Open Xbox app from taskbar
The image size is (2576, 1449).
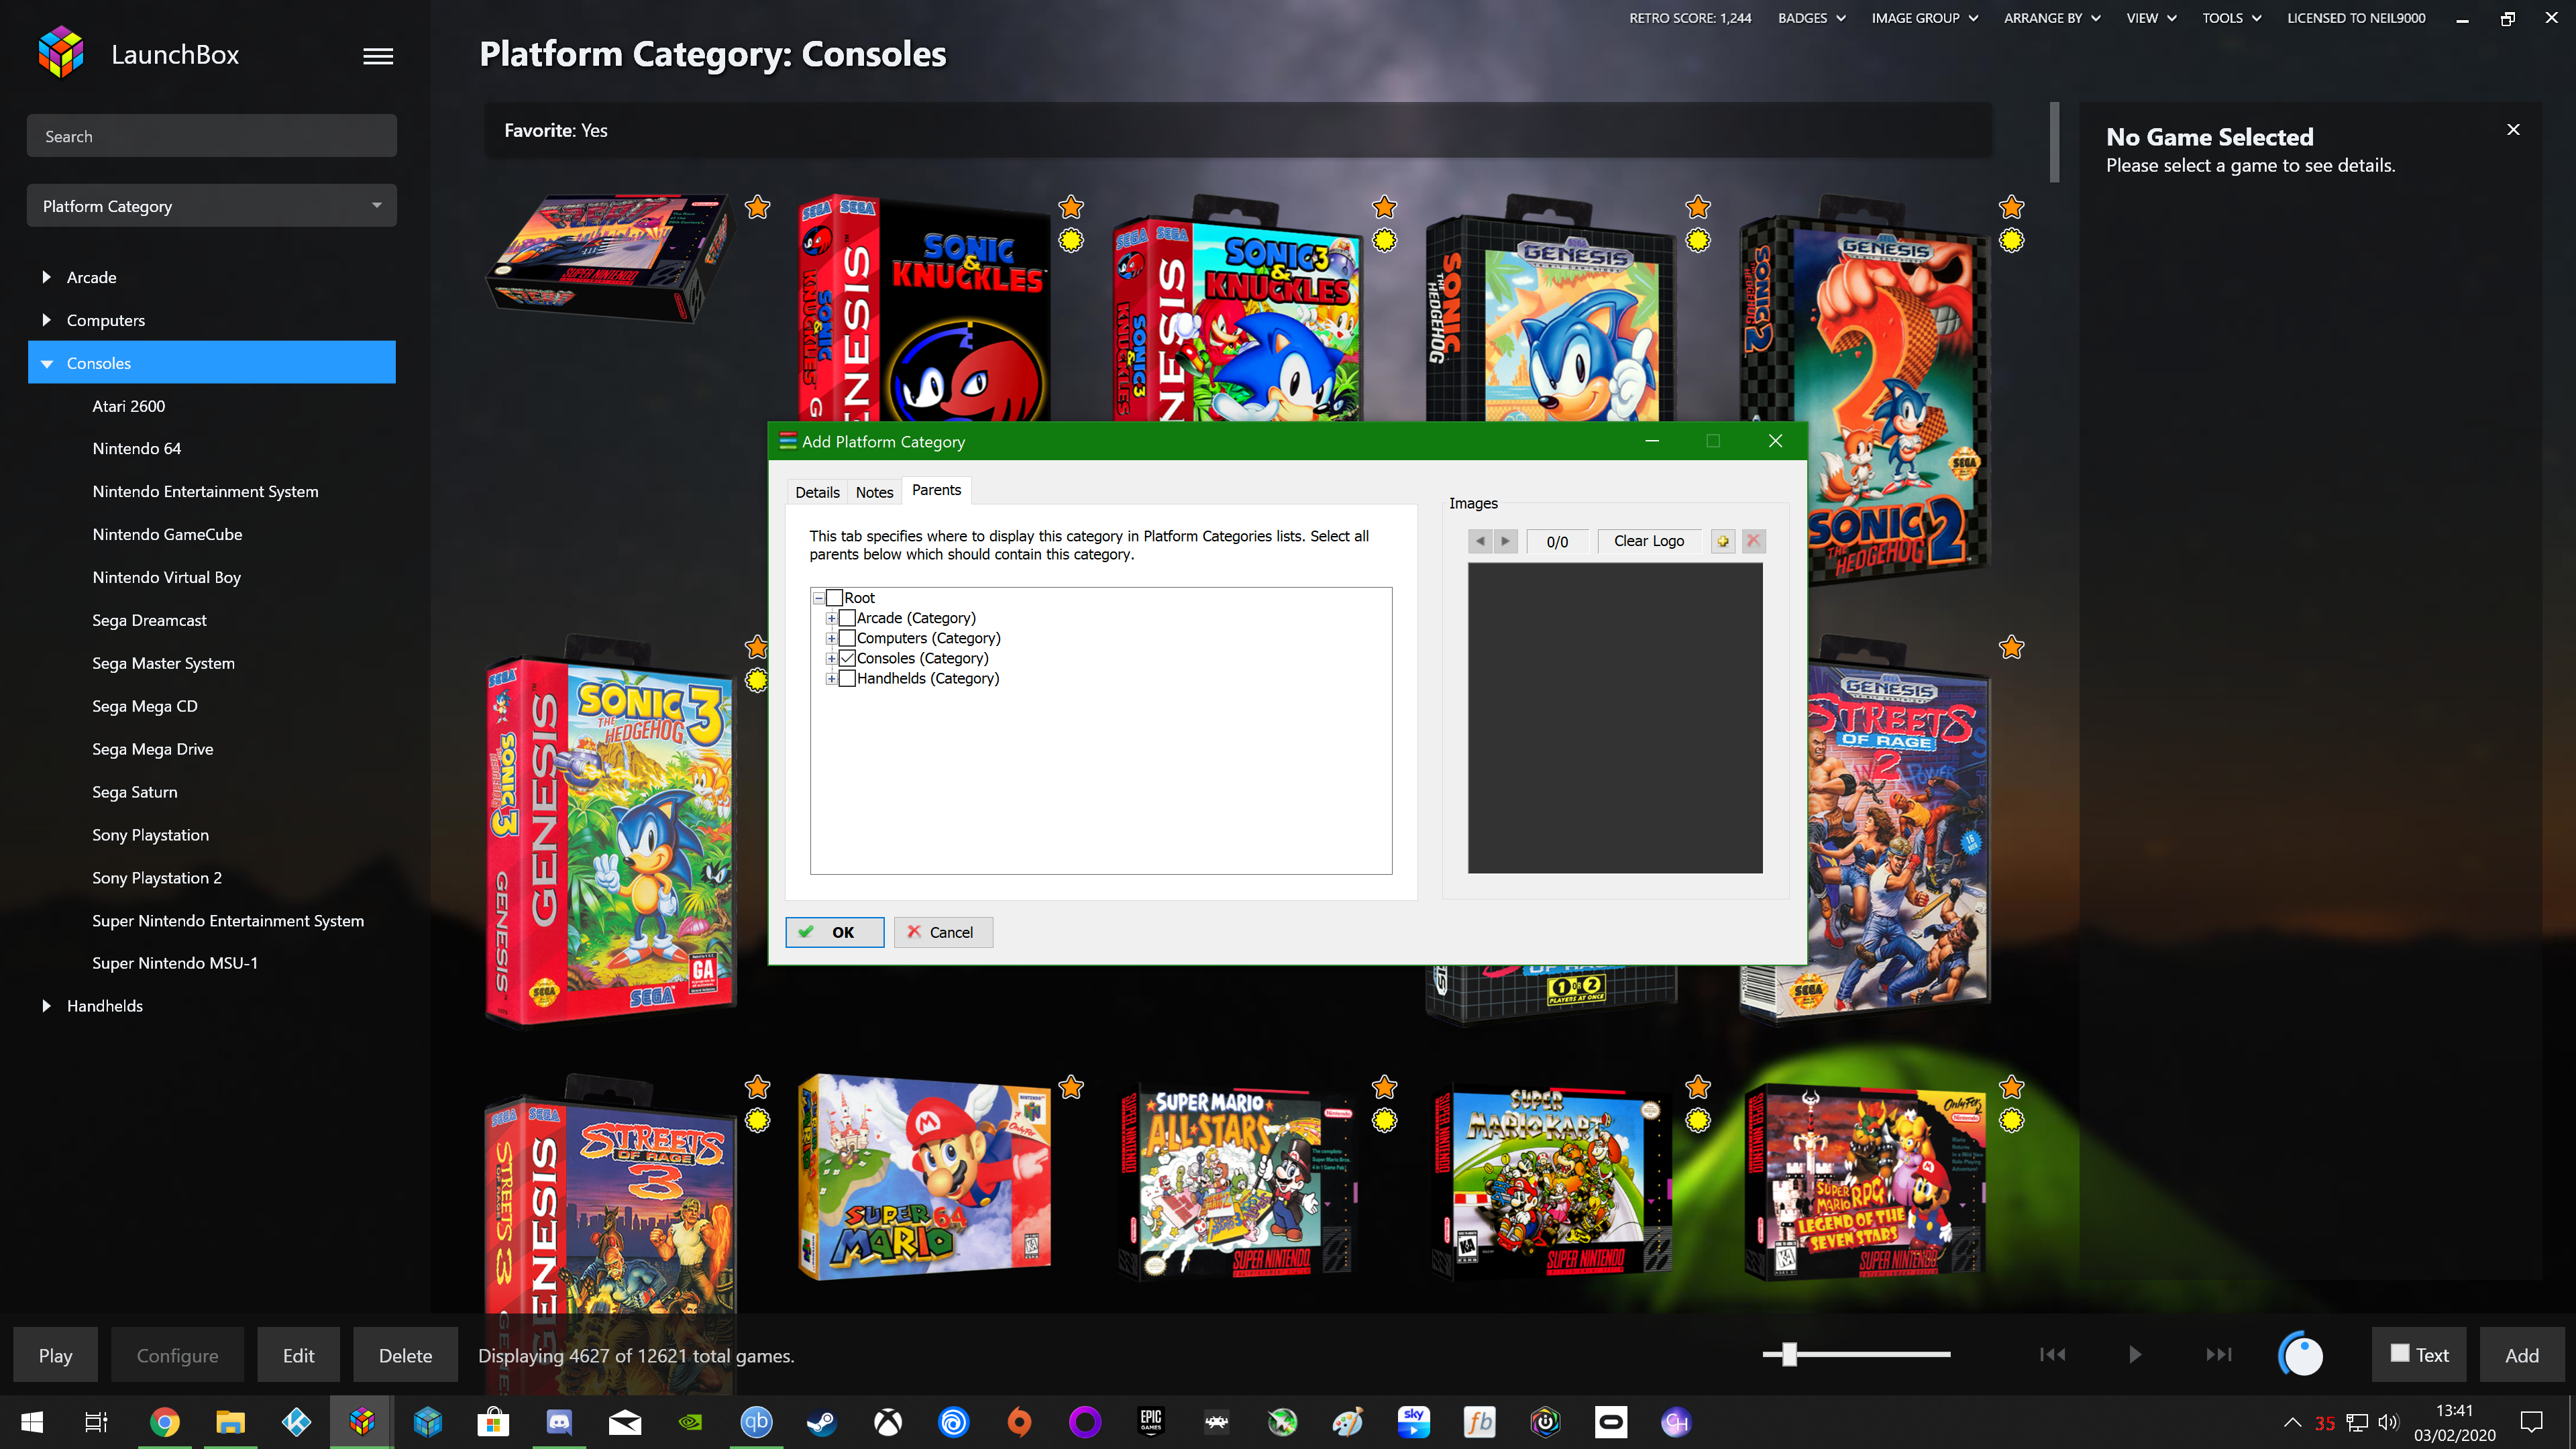click(888, 1422)
